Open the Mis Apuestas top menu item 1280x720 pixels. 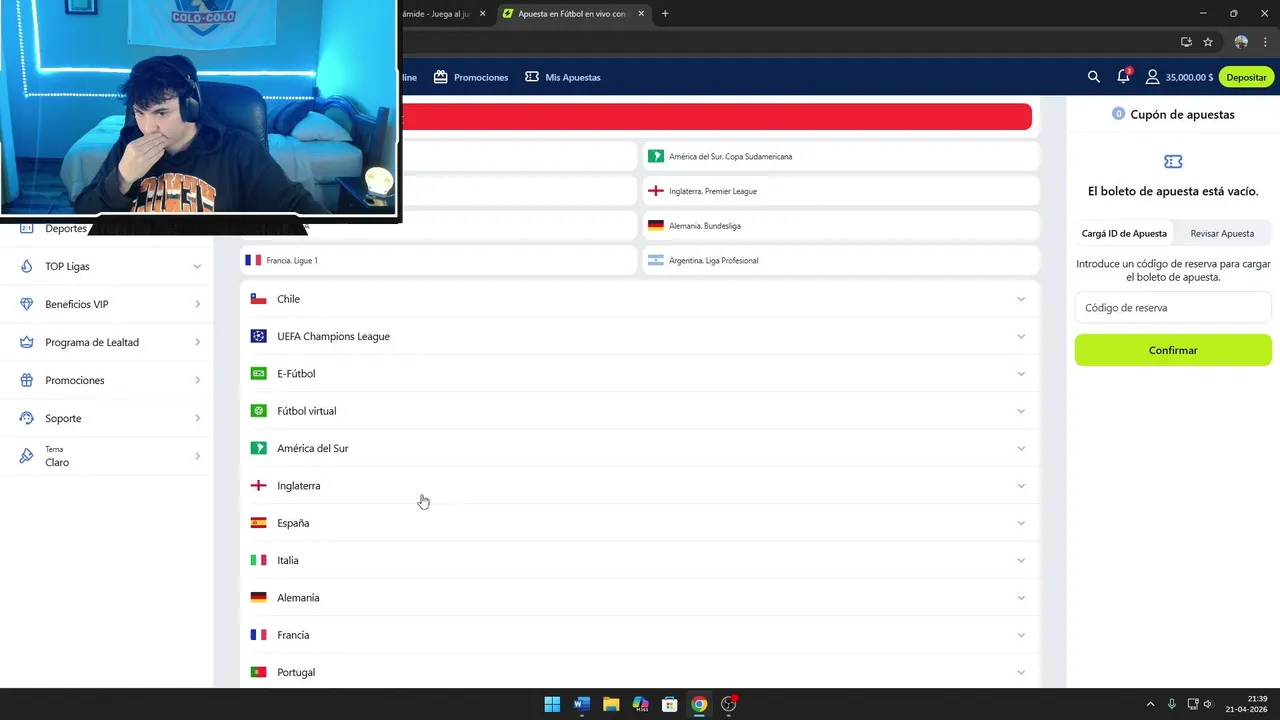(563, 77)
